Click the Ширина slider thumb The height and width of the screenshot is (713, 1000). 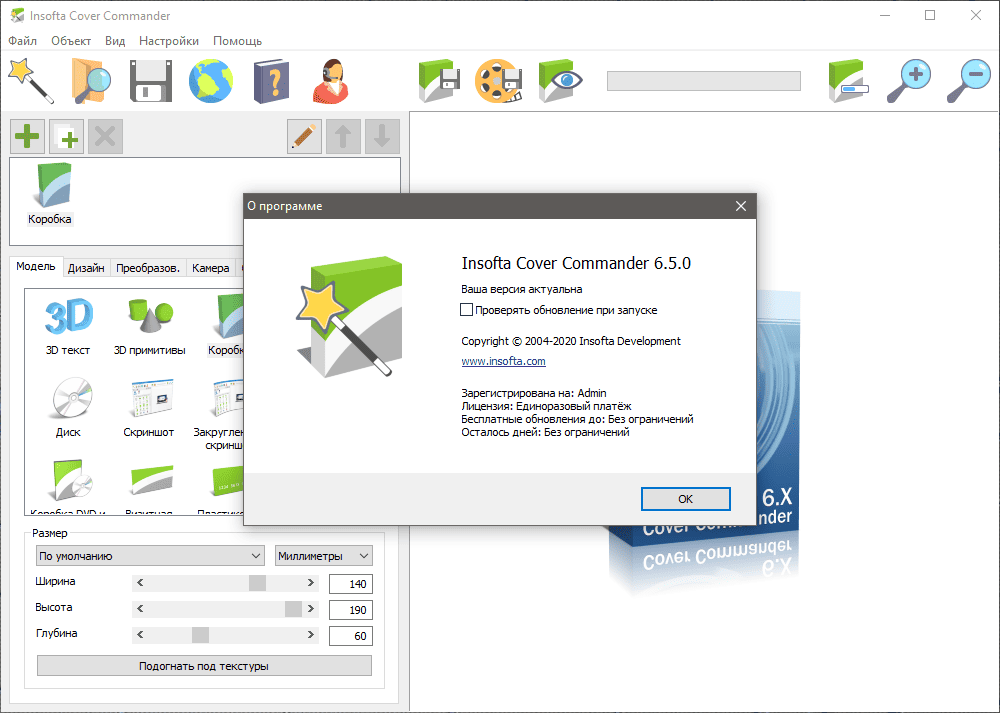(257, 583)
